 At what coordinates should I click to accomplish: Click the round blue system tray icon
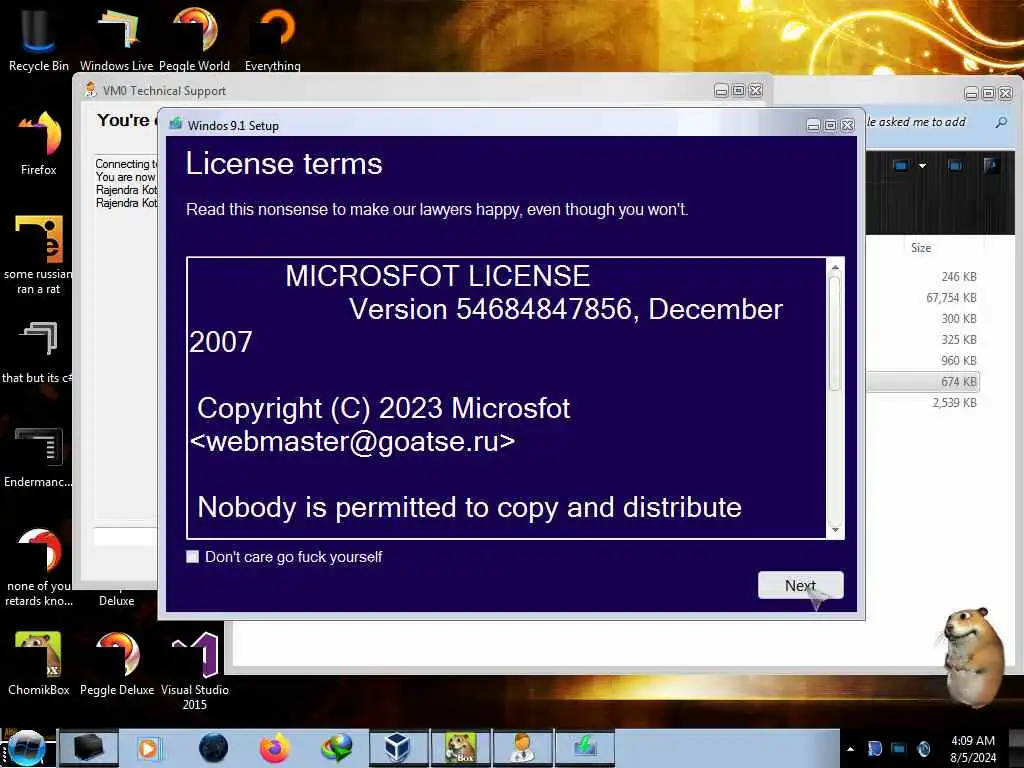point(923,748)
